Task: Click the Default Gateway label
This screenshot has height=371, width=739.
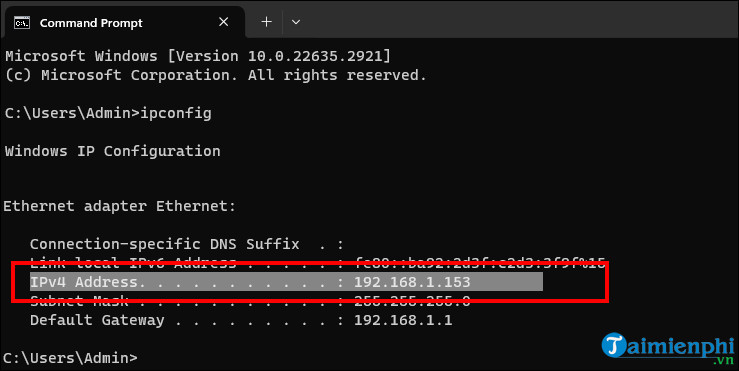Action: (x=97, y=321)
